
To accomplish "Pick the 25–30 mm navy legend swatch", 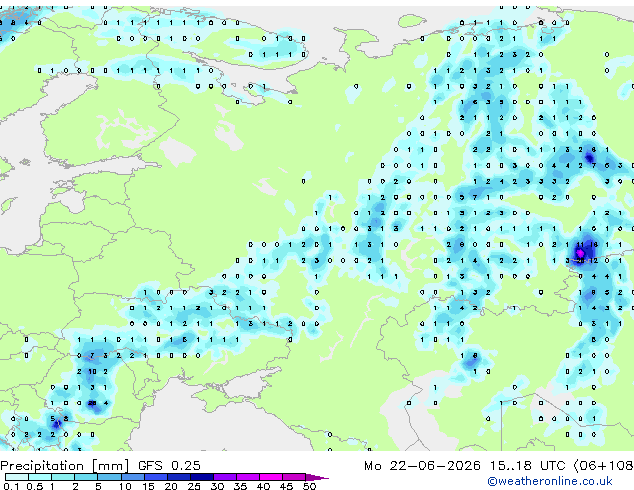I will [202, 477].
